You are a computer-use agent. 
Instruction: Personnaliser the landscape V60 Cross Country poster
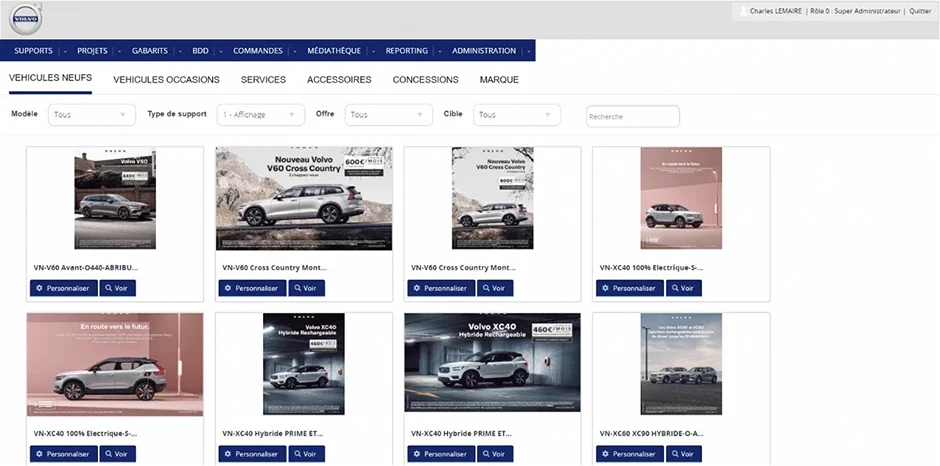tap(252, 288)
